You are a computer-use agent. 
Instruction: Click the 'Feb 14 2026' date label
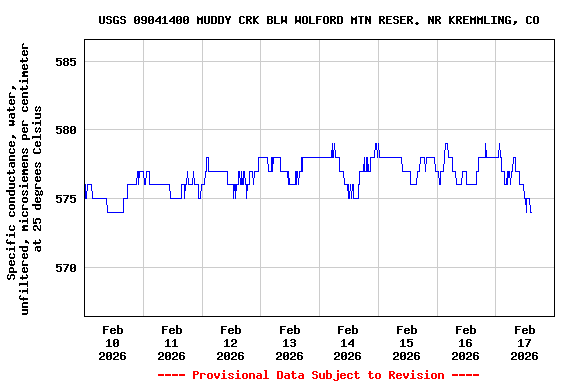tap(348, 343)
